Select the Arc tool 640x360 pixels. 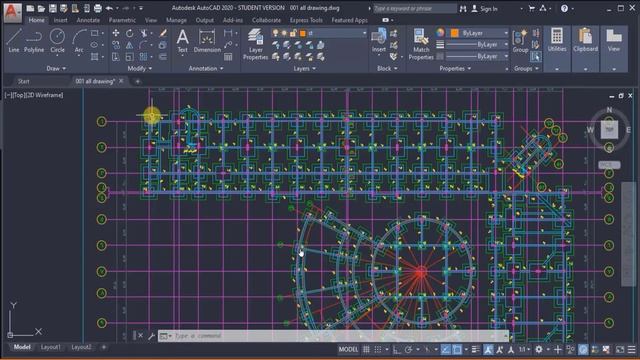click(79, 40)
